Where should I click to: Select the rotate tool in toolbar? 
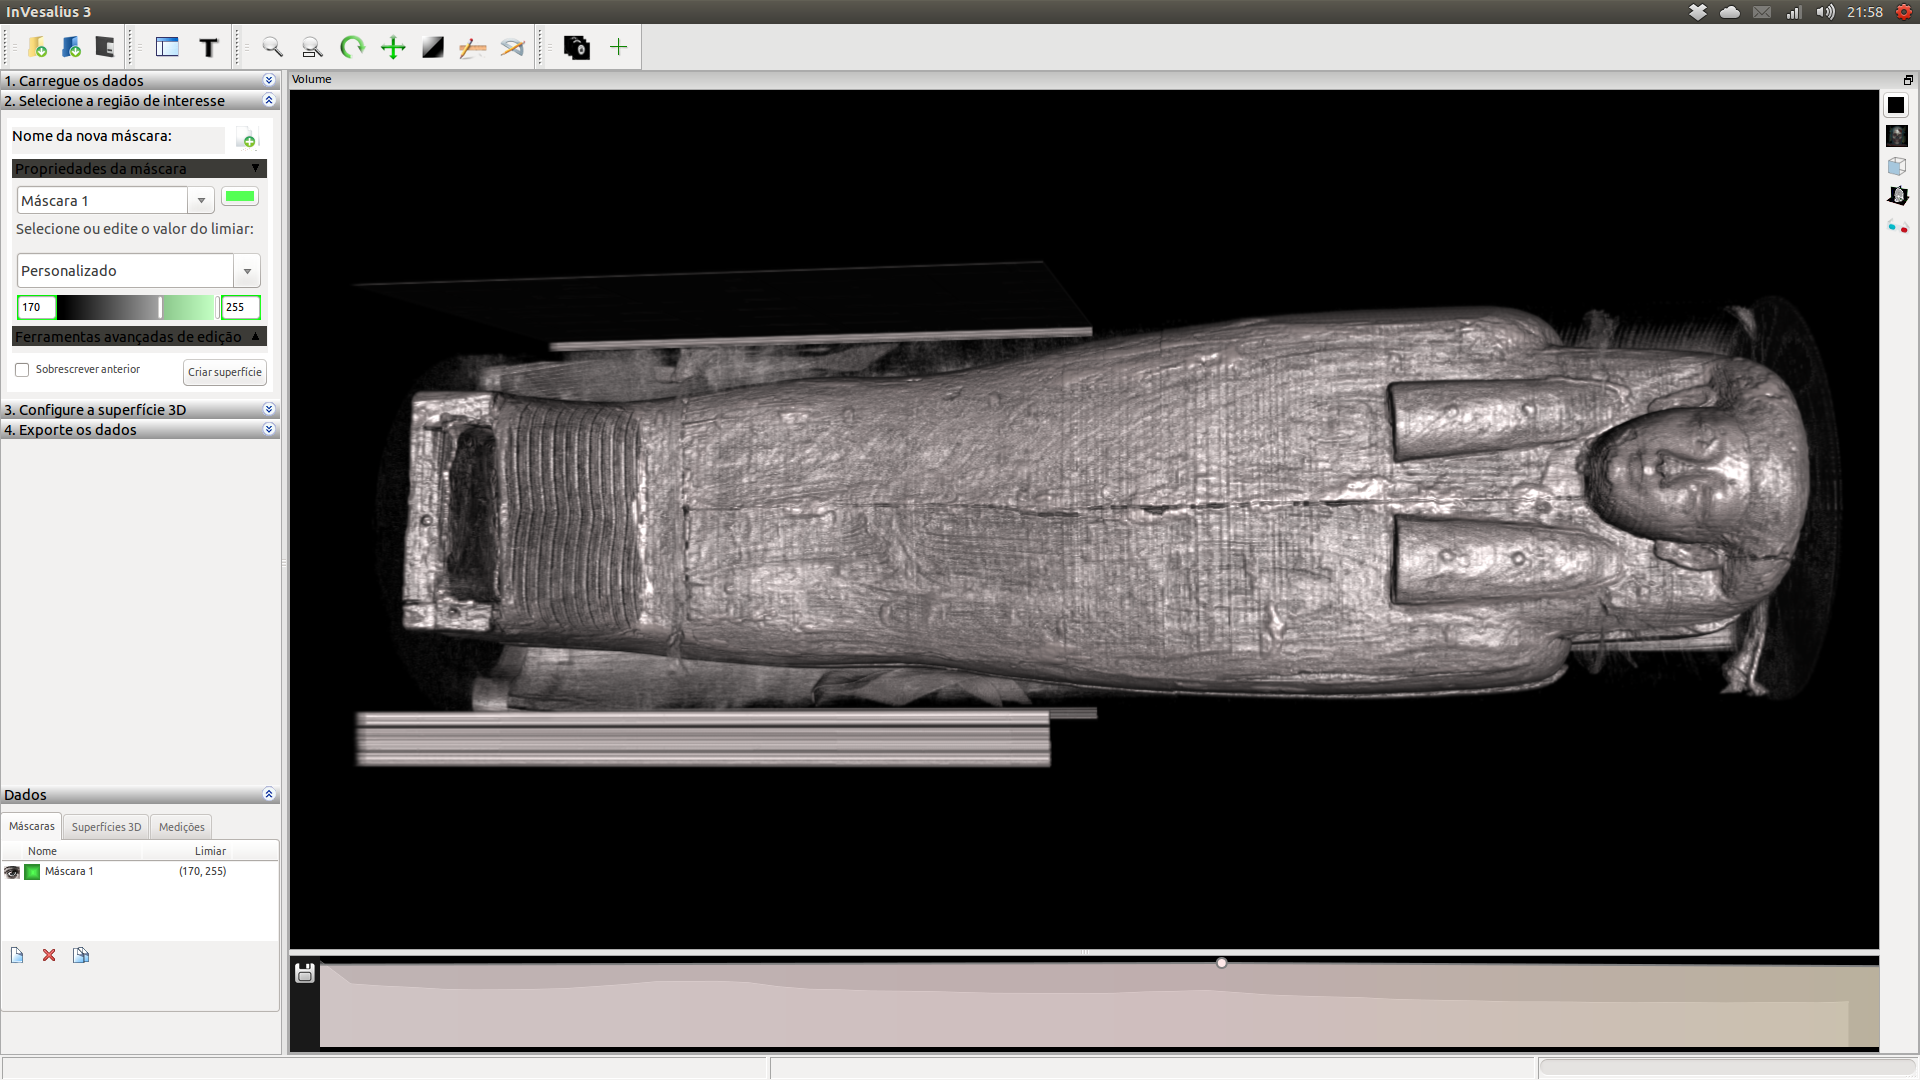[x=352, y=47]
